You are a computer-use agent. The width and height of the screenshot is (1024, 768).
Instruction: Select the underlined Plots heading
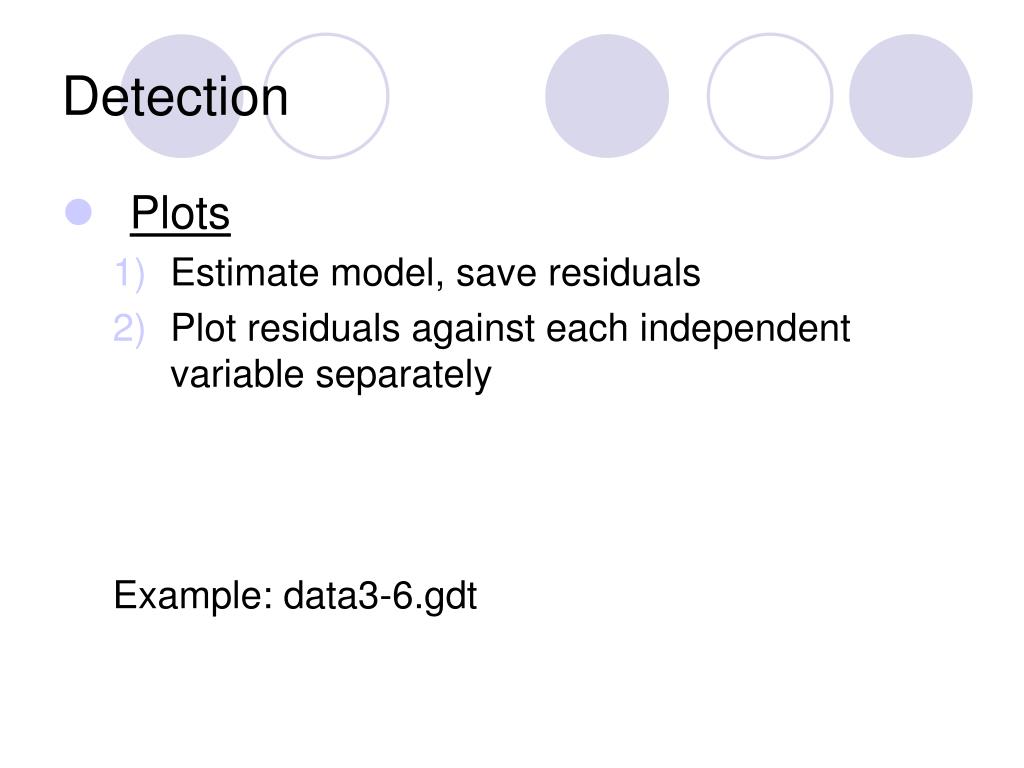point(180,213)
